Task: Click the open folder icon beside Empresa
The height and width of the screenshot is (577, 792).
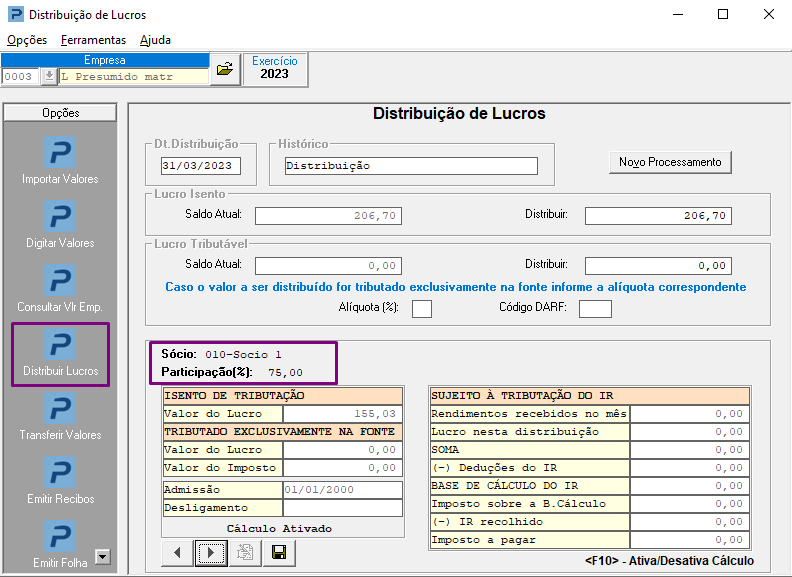Action: [224, 69]
